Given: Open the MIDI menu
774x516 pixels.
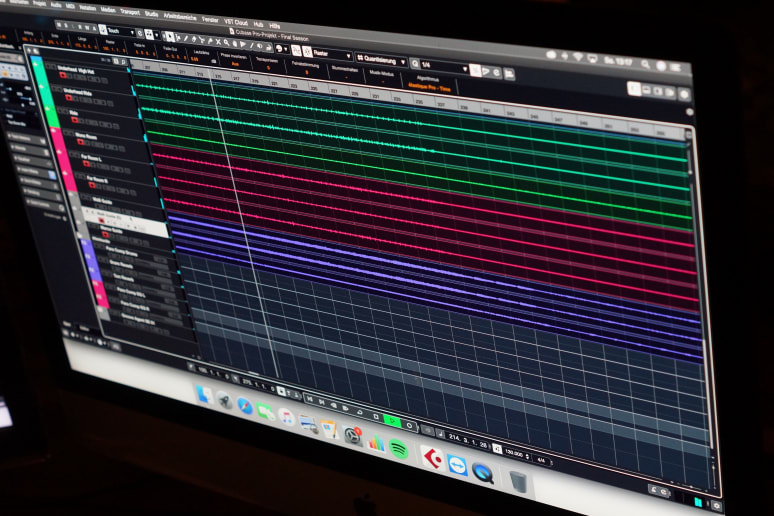Looking at the screenshot, I should point(70,6).
